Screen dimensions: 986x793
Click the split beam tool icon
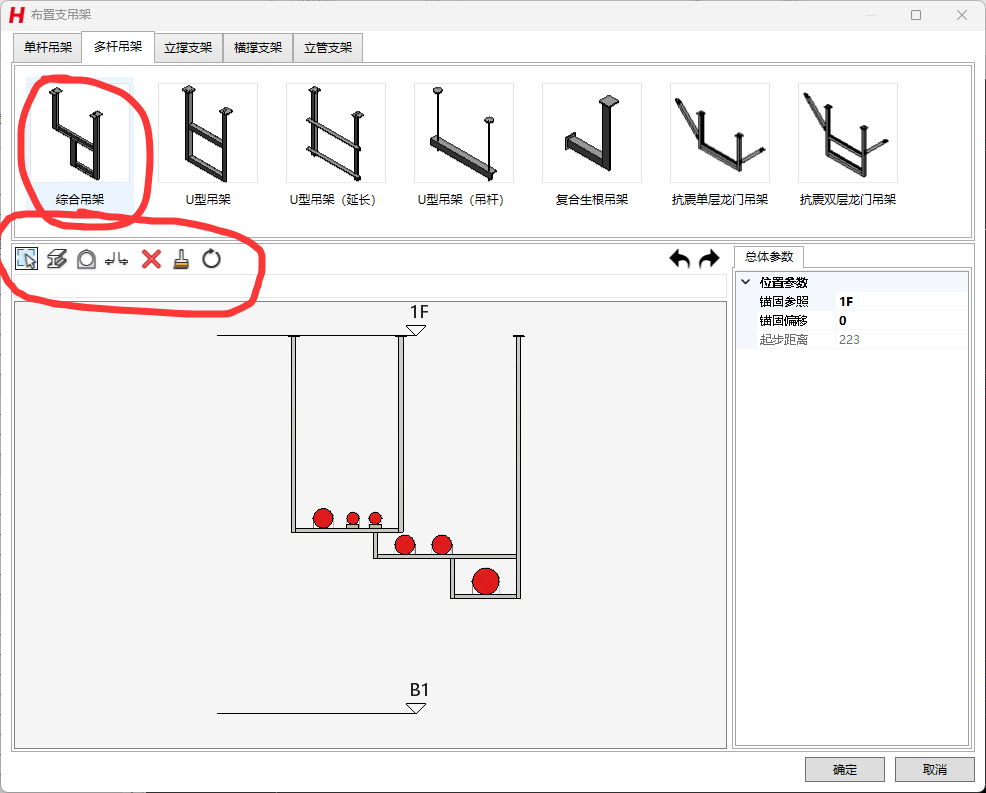point(117,258)
